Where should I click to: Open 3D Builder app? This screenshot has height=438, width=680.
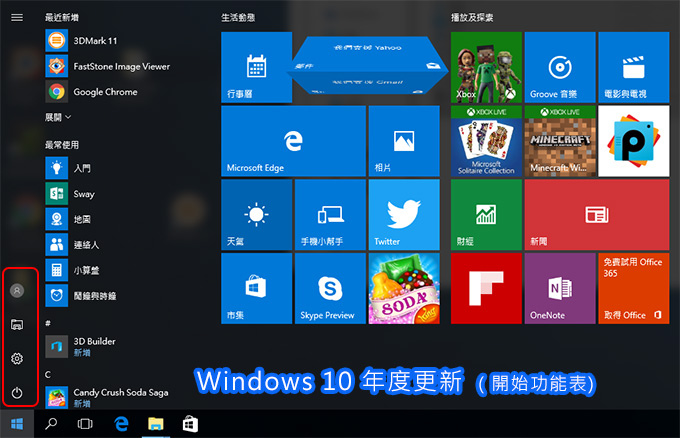81,346
